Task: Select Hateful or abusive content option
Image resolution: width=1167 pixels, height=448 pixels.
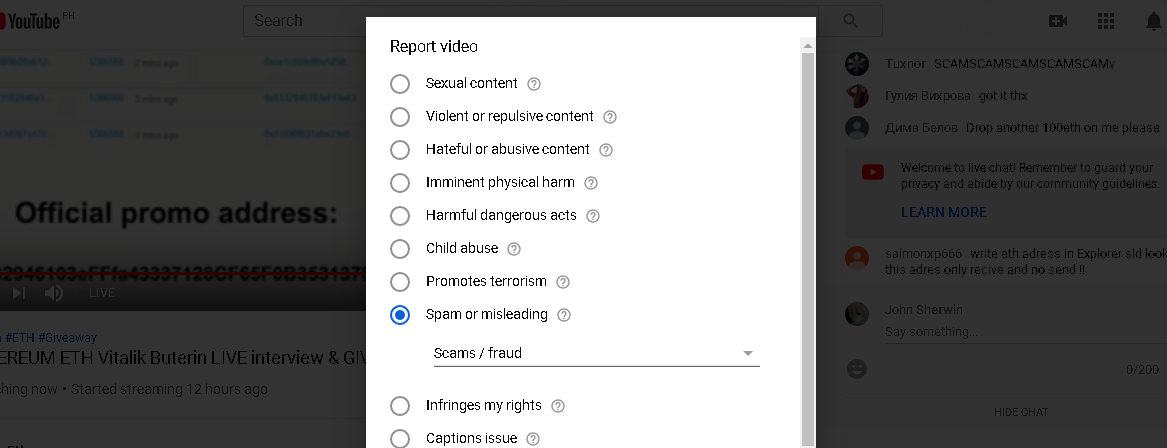Action: pos(400,150)
